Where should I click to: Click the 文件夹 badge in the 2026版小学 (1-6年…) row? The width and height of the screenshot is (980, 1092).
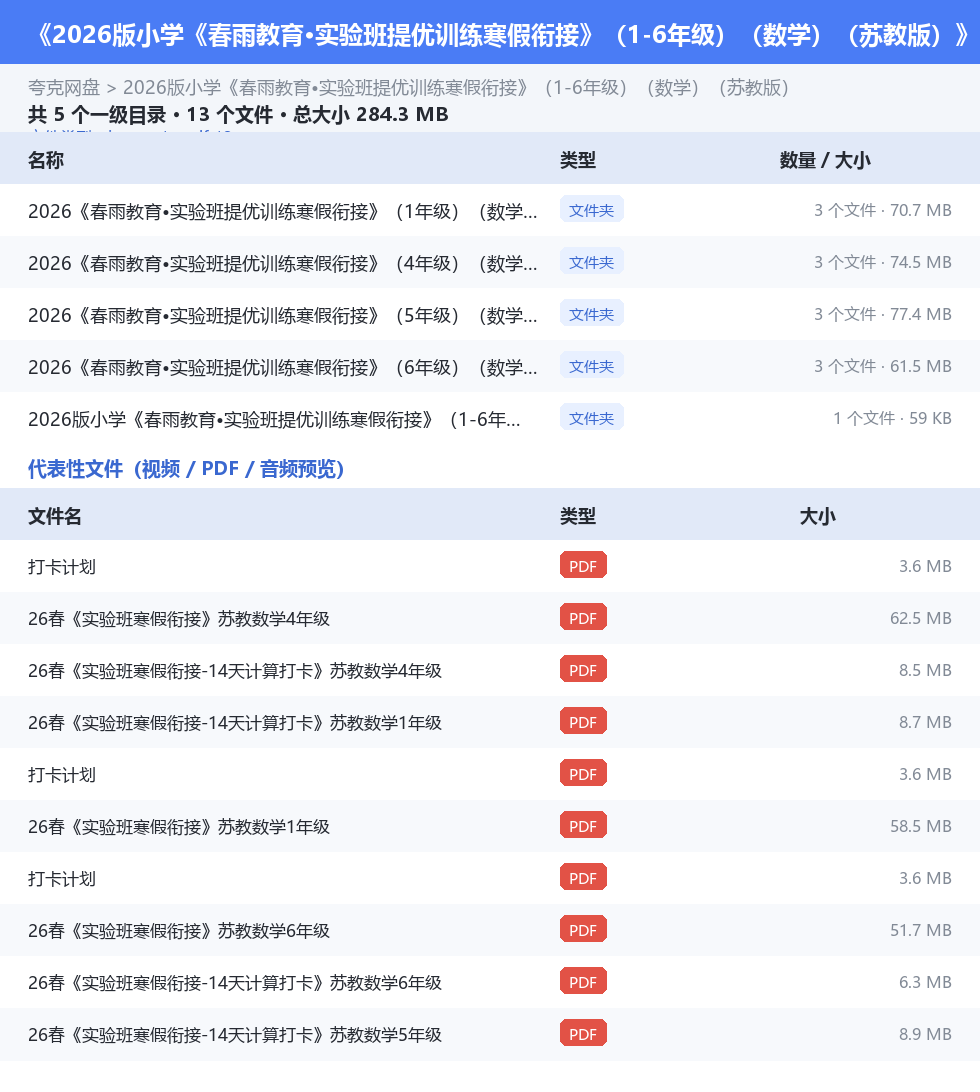pyautogui.click(x=591, y=418)
